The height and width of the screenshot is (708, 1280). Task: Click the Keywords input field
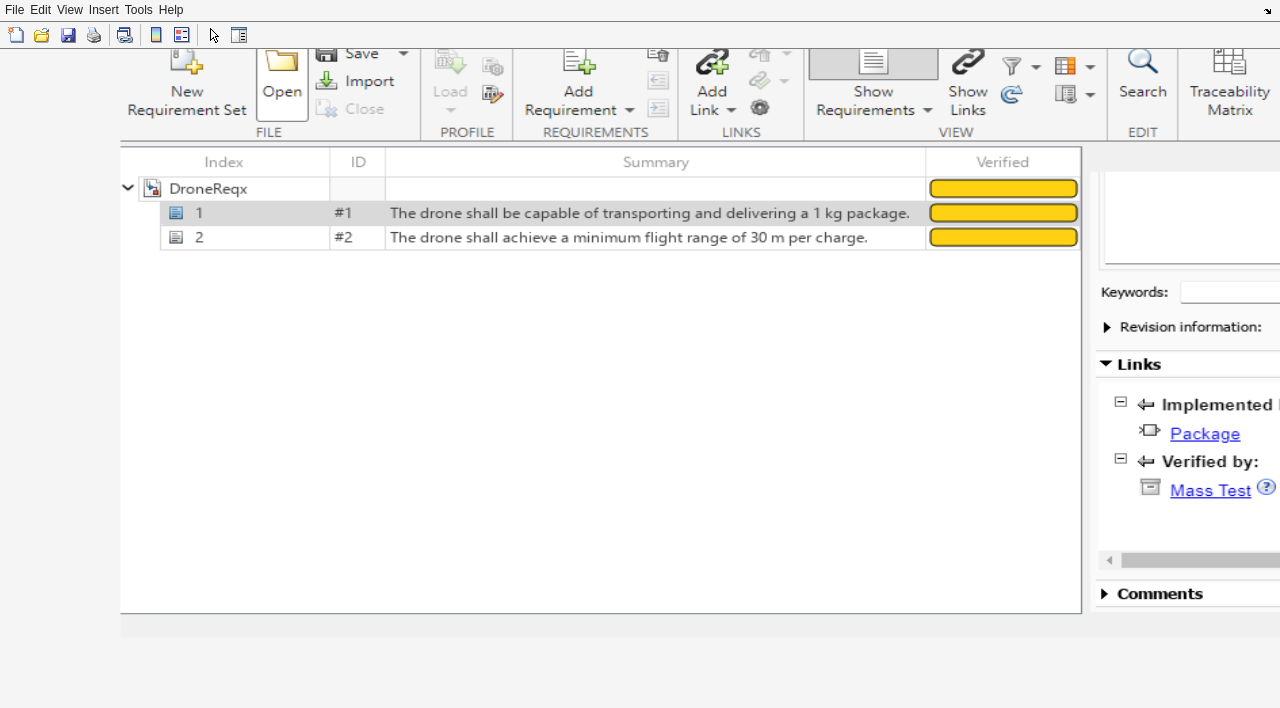coord(1230,293)
